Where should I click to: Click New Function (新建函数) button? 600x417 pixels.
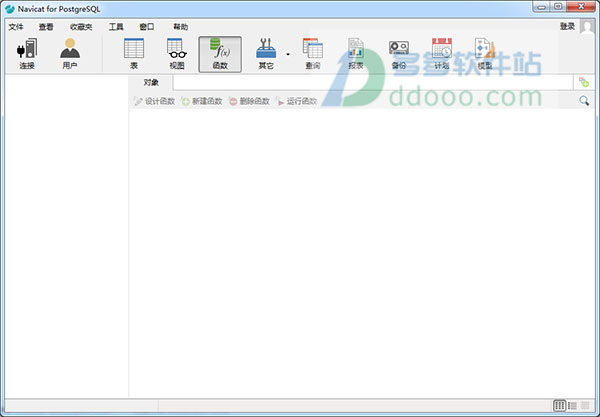(202, 101)
